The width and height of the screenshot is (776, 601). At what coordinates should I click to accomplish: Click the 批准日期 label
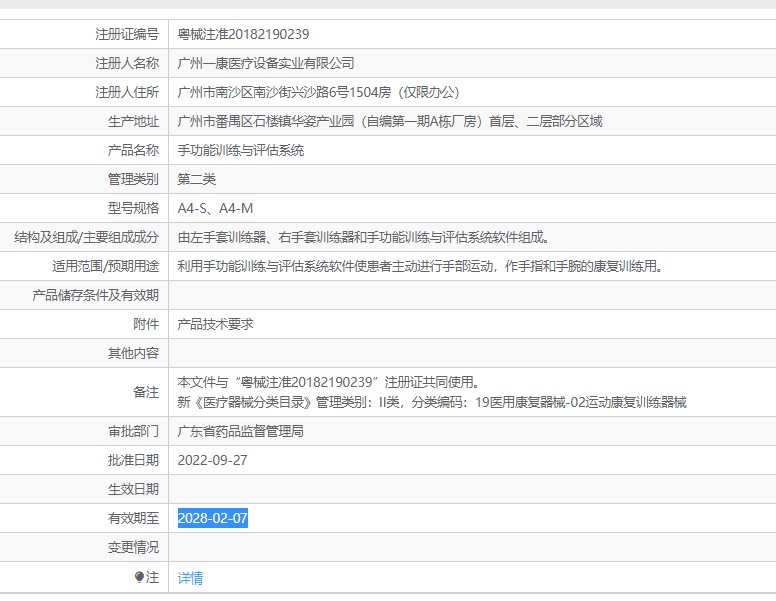coord(134,460)
